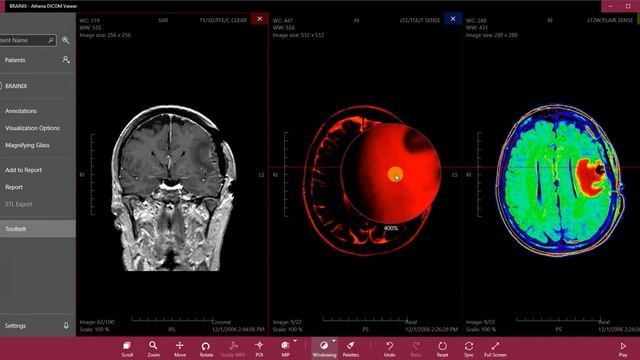
Task: Undo the last action
Action: tap(389, 349)
